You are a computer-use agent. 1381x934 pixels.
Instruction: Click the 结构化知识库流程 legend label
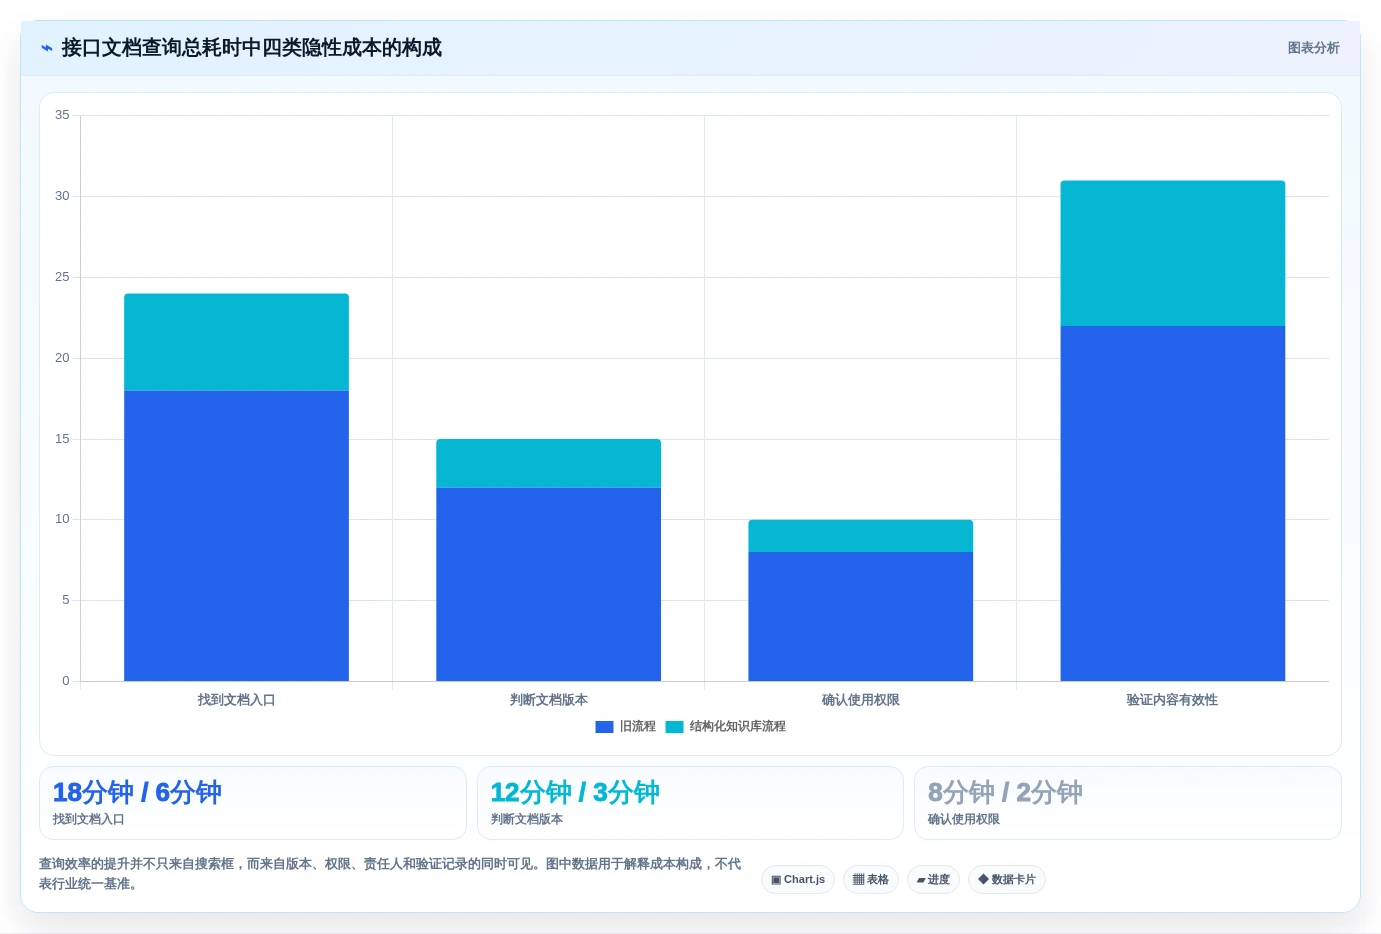pos(738,727)
